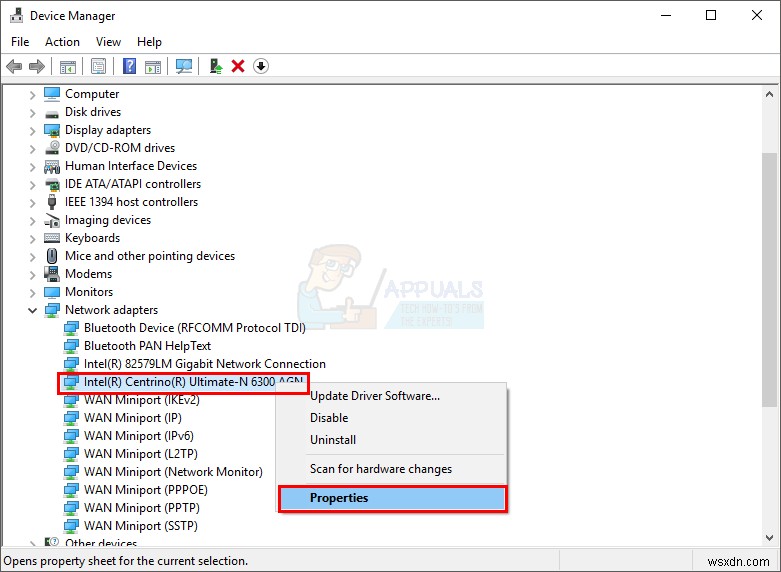Select WAN Miniport (Network Monitor)
This screenshot has height=572, width=781.
[173, 471]
